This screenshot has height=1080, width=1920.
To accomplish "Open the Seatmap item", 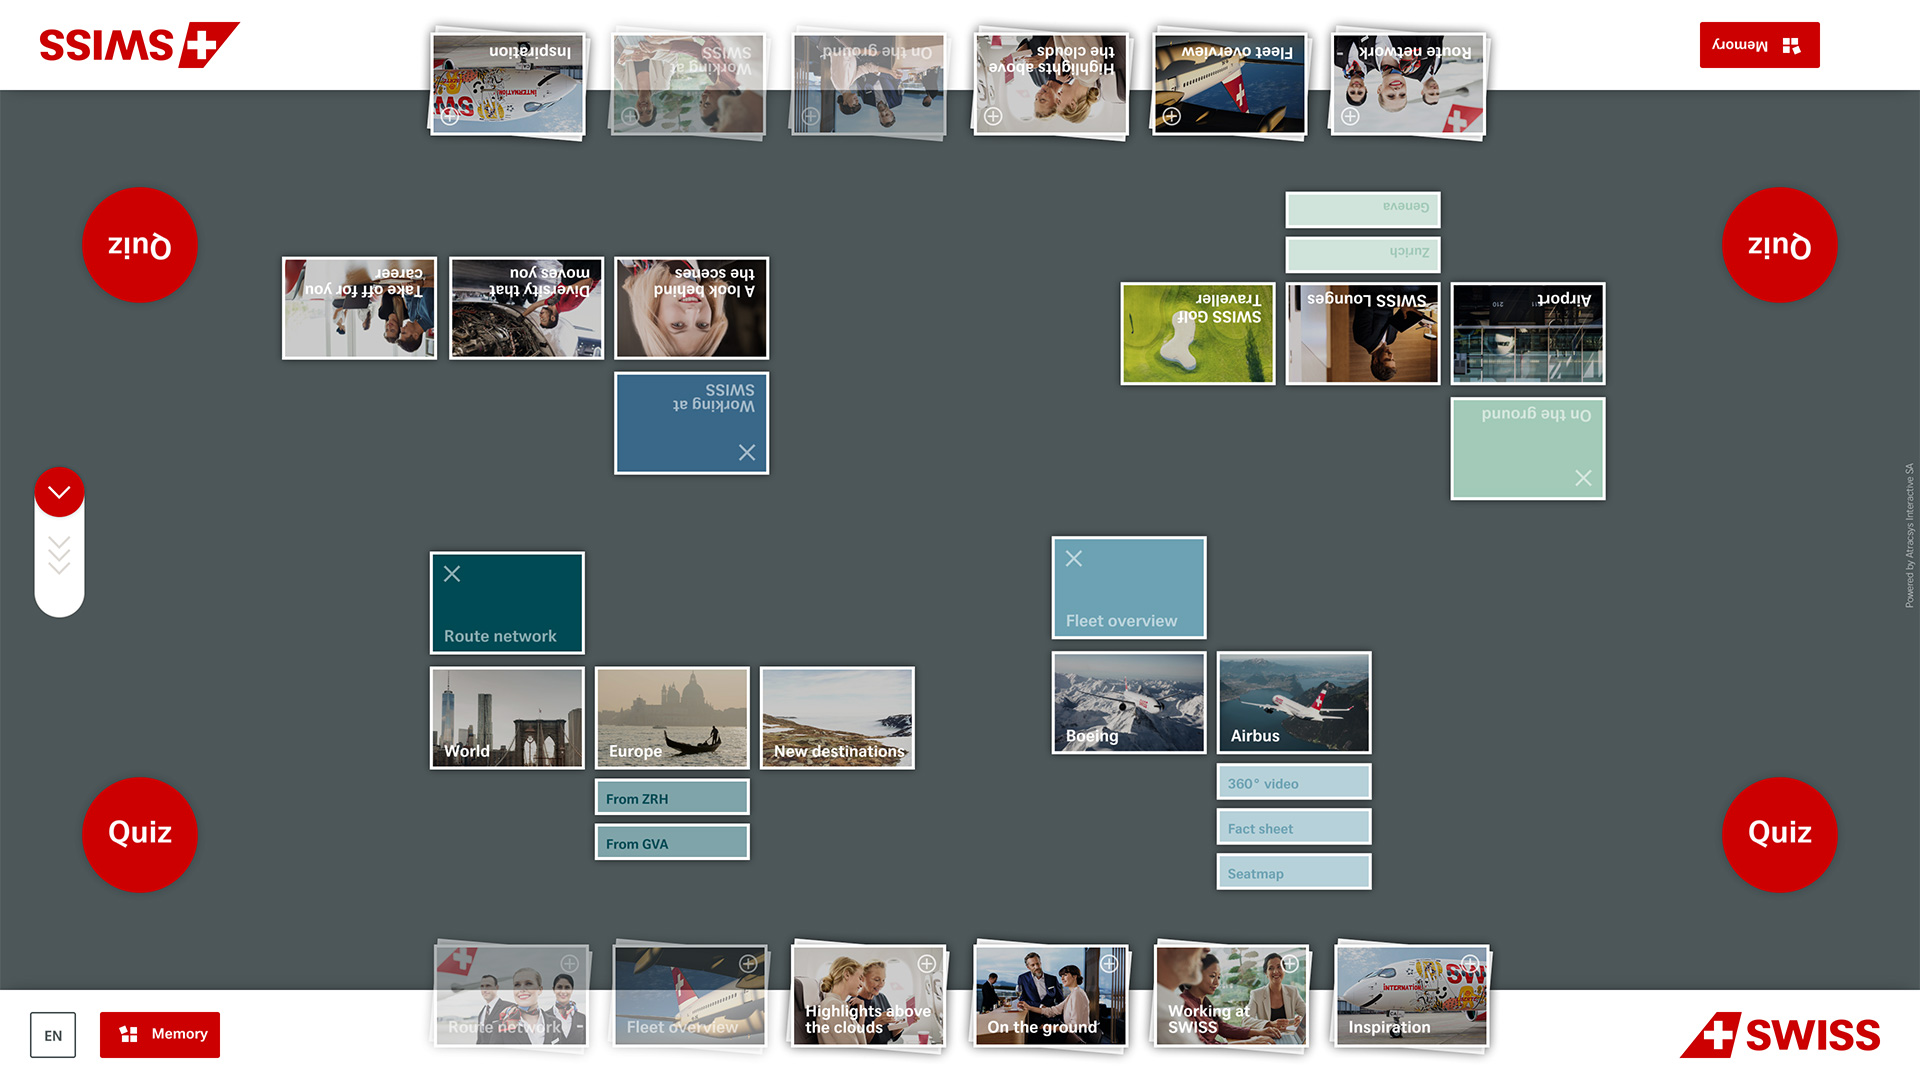I will [1294, 873].
